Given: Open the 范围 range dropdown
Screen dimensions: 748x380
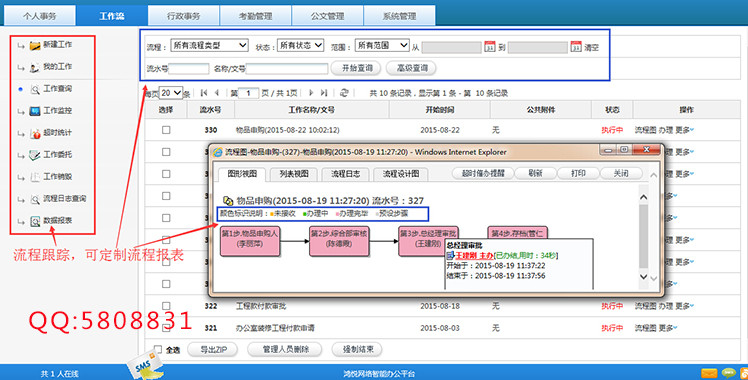Looking at the screenshot, I should (x=382, y=45).
